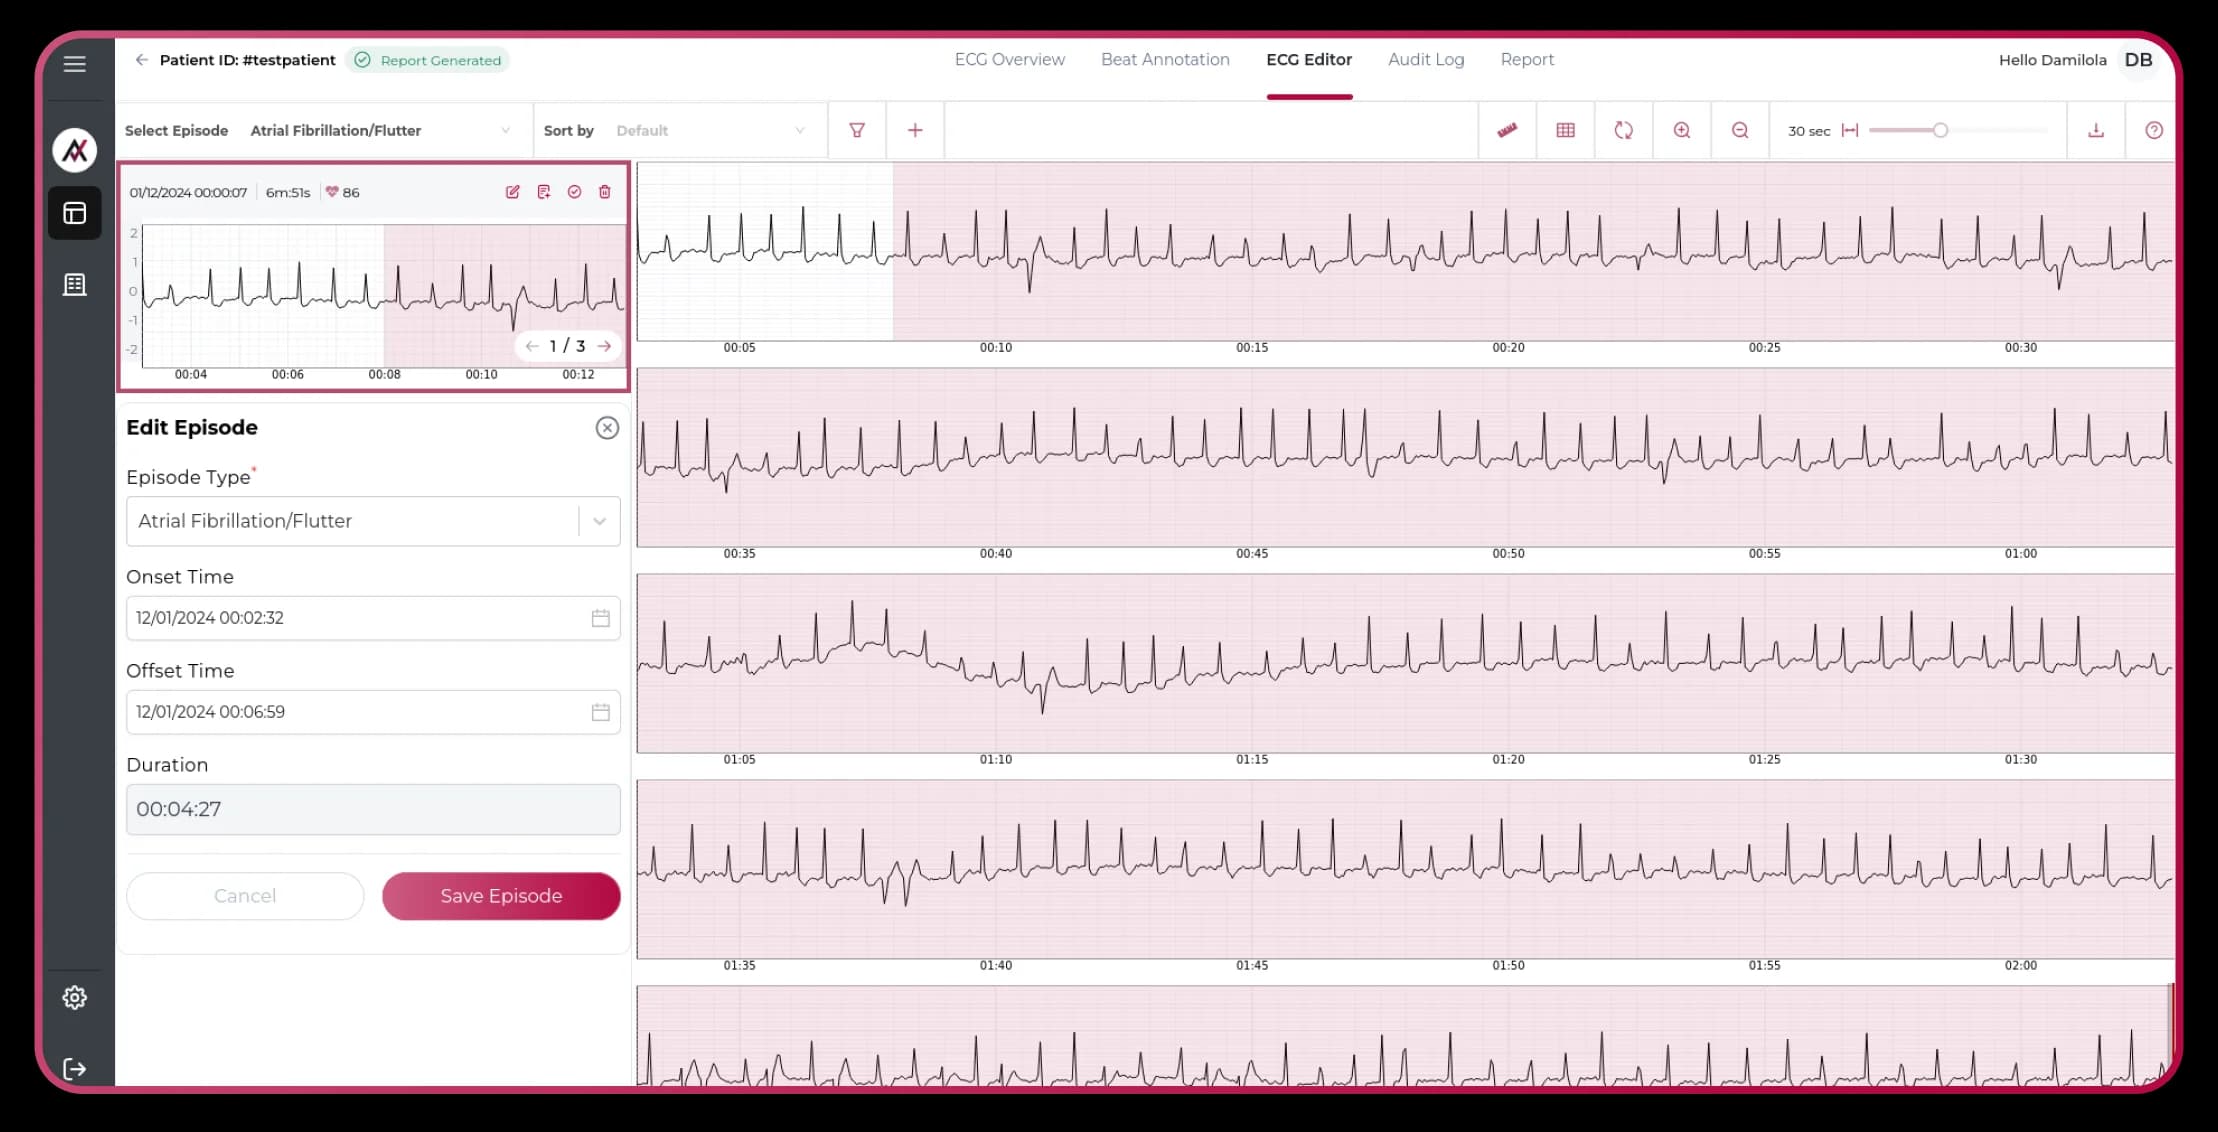Switch to the Beat Annotation tab
This screenshot has height=1132, width=2218.
coord(1165,60)
